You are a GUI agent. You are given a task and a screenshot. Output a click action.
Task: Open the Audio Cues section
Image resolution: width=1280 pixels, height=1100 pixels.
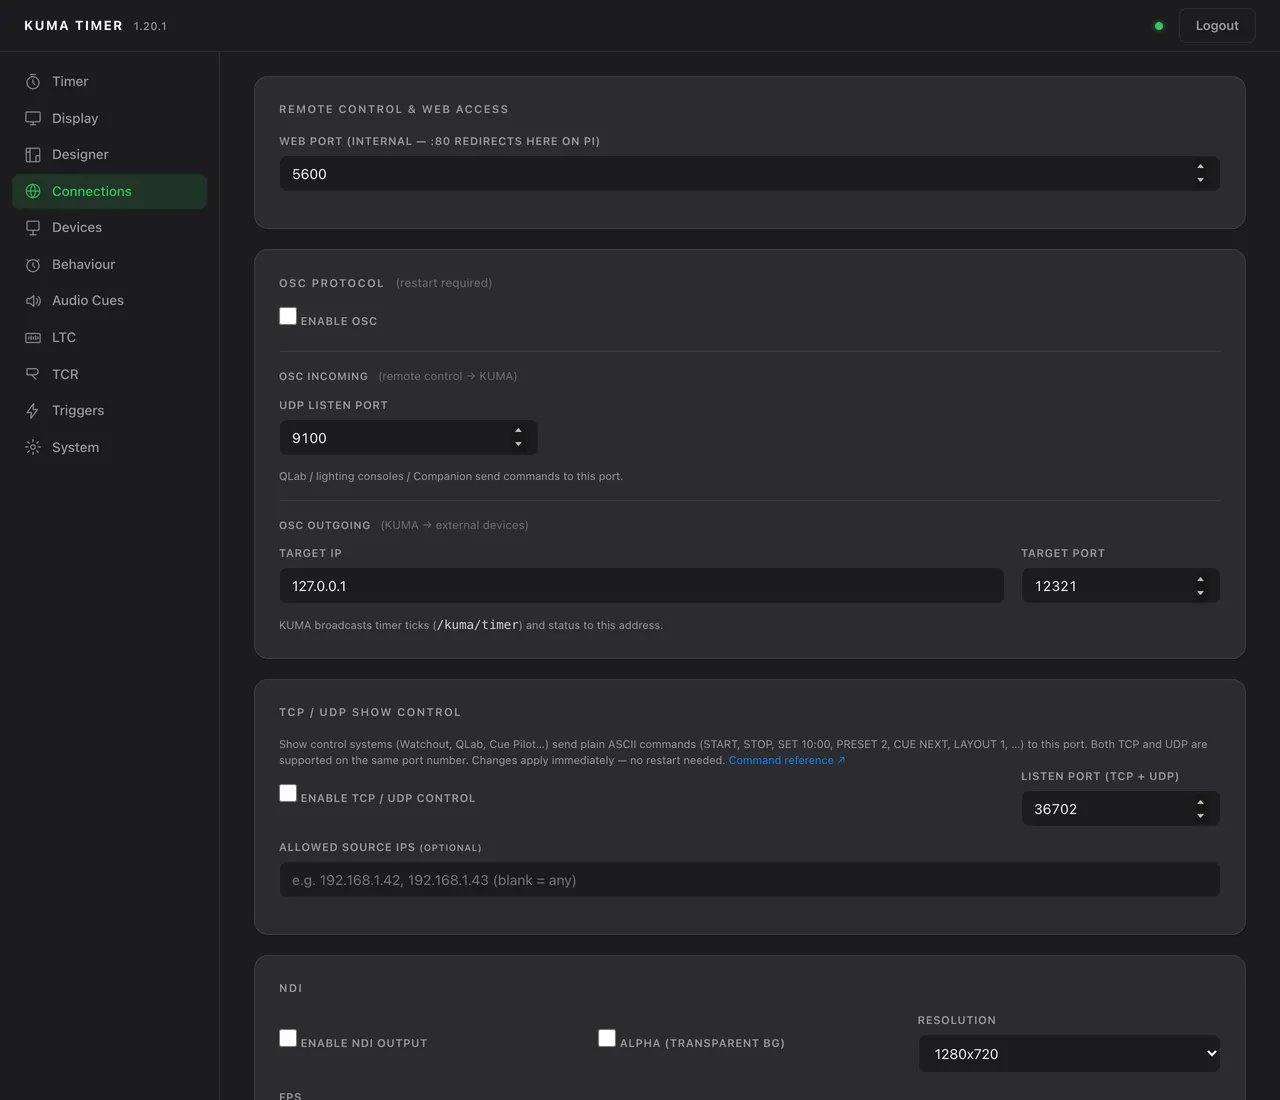[110, 301]
